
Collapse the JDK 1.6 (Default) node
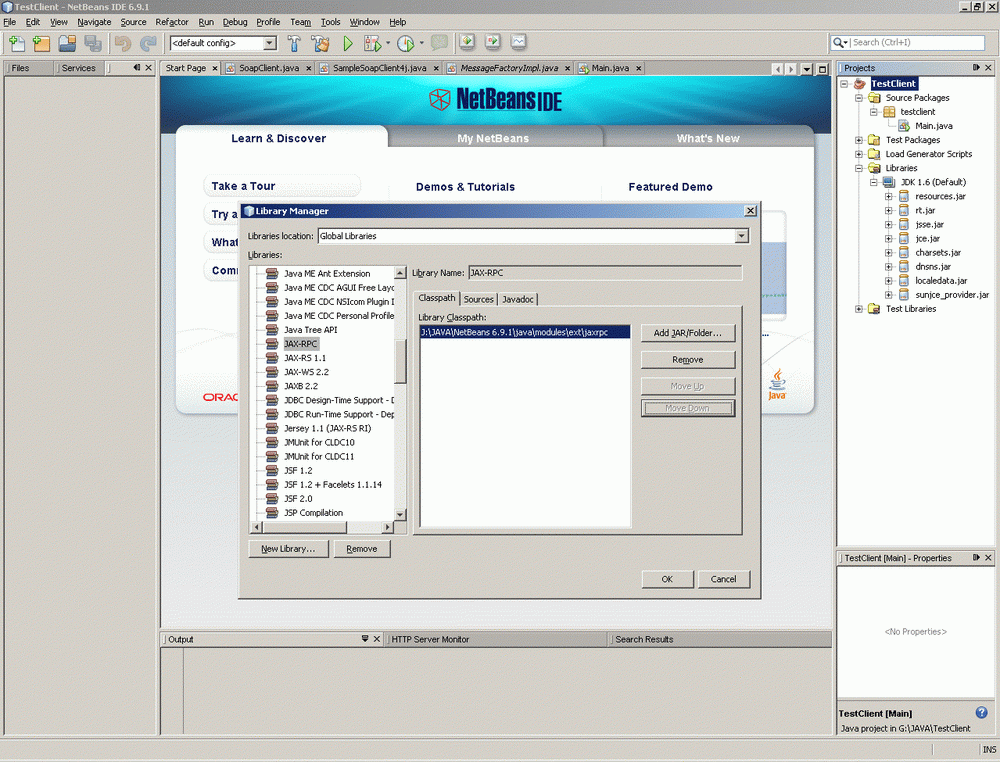[x=874, y=182]
